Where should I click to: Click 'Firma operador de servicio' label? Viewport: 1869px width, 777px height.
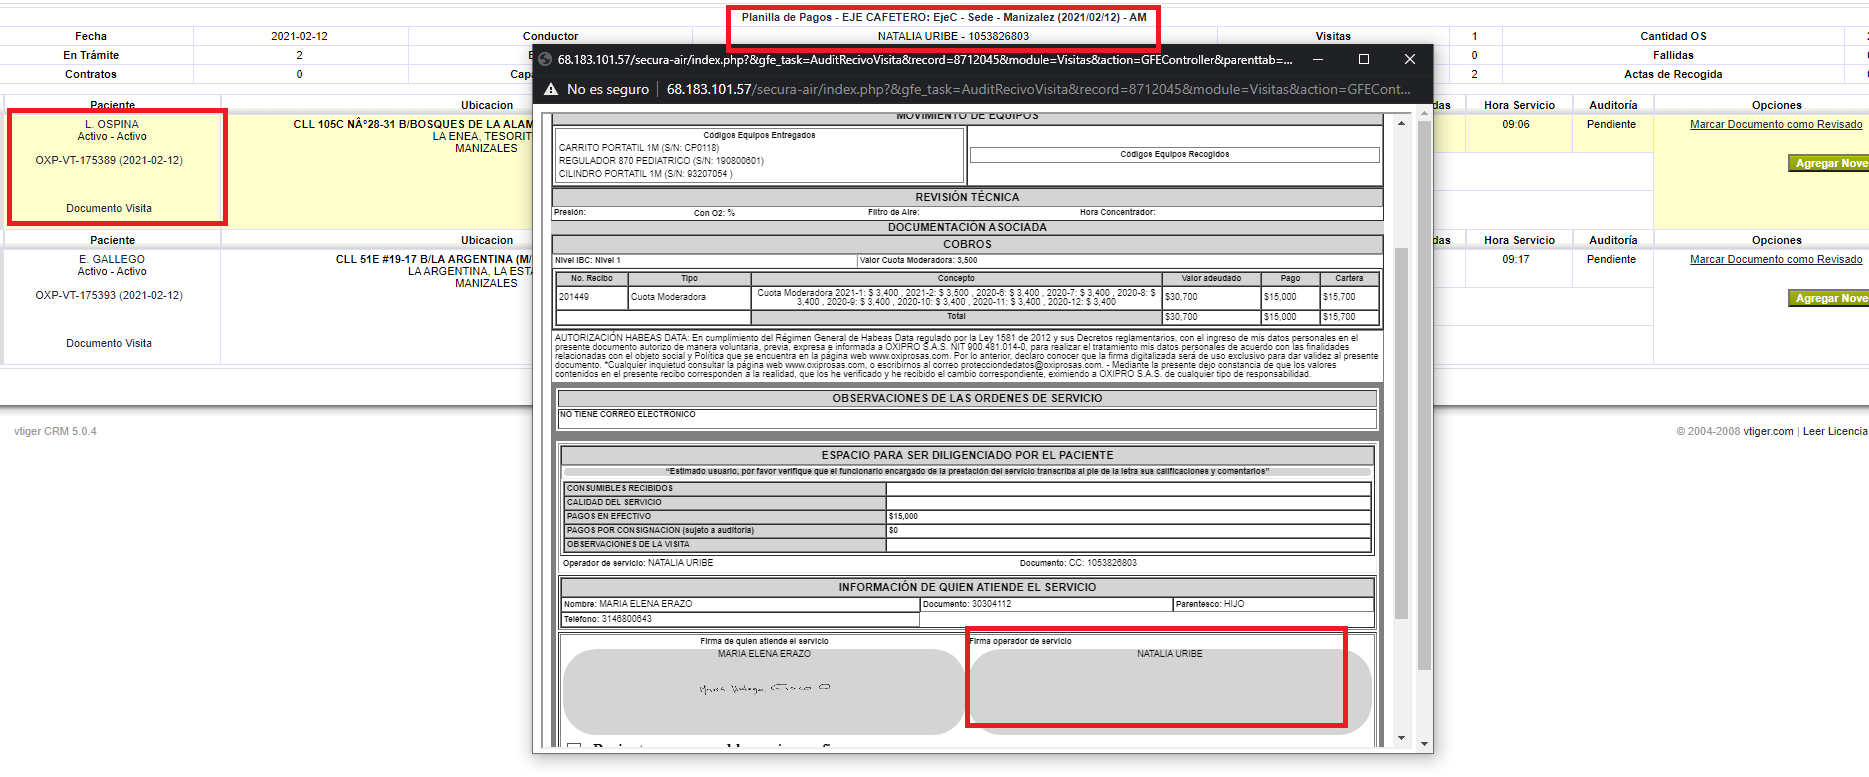coord(1020,641)
